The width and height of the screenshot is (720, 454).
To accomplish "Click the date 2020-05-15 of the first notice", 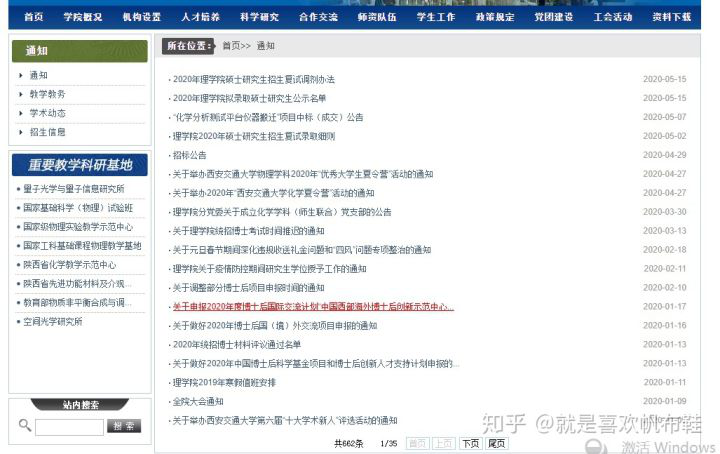I will (664, 79).
